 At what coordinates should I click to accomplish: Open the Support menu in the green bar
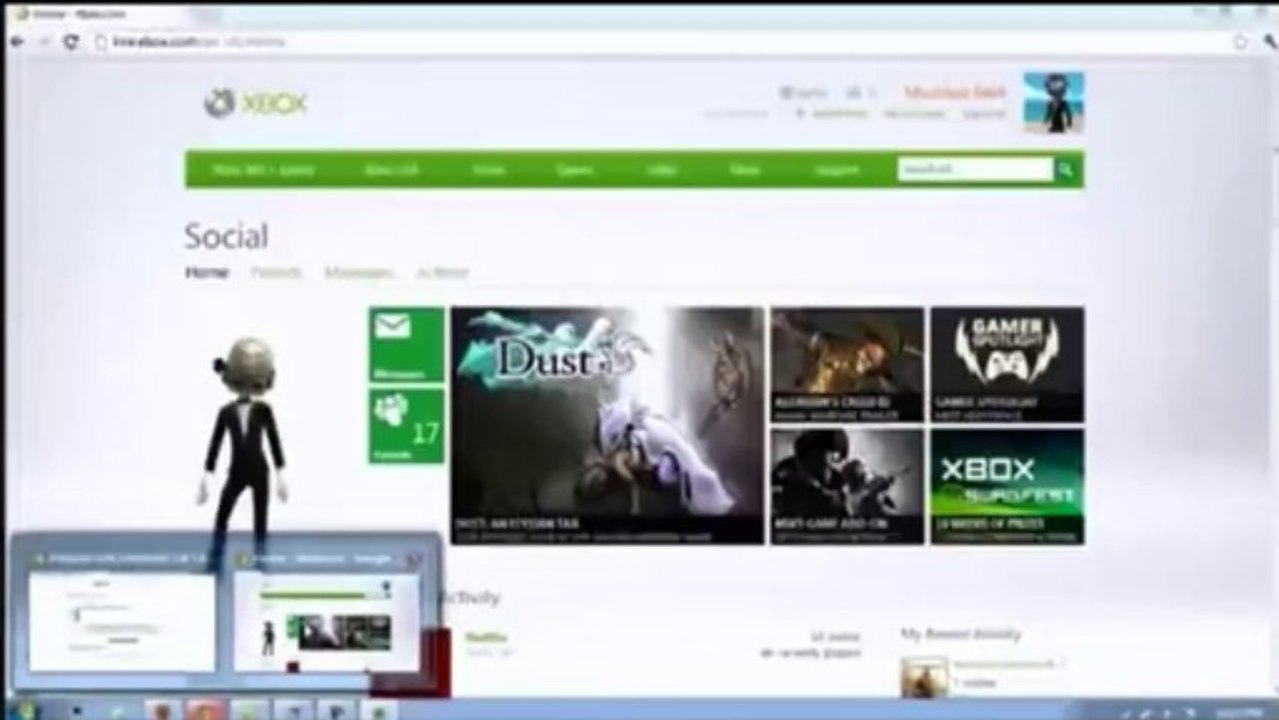(x=836, y=170)
